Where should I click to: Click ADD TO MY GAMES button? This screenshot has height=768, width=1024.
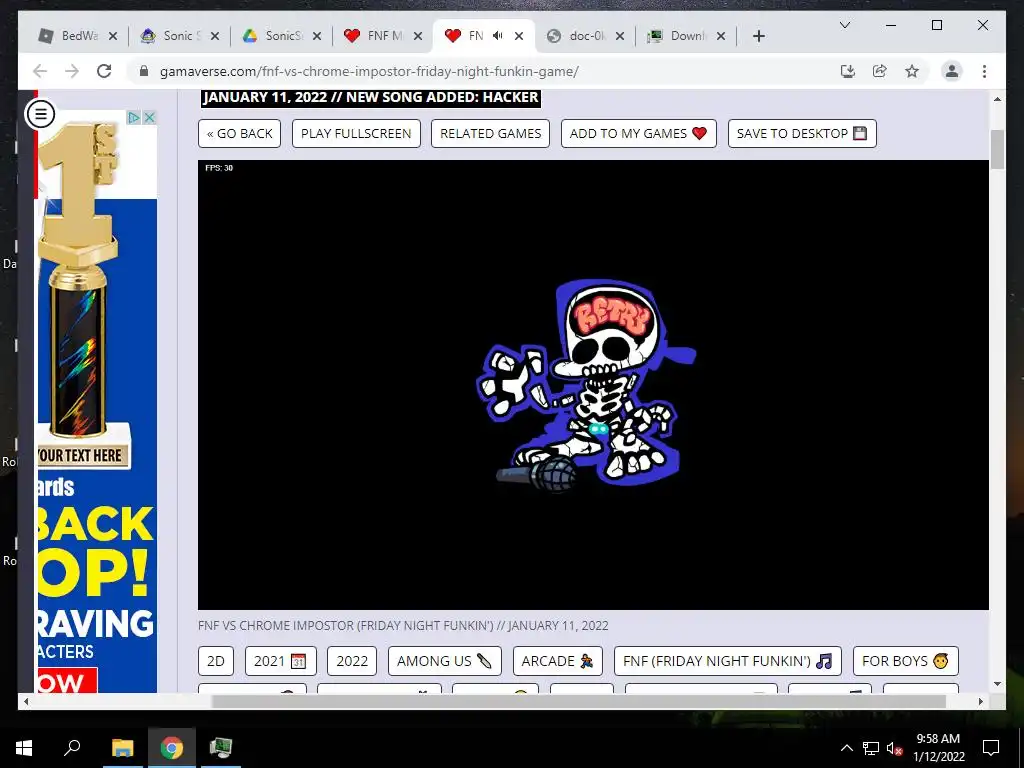639,133
